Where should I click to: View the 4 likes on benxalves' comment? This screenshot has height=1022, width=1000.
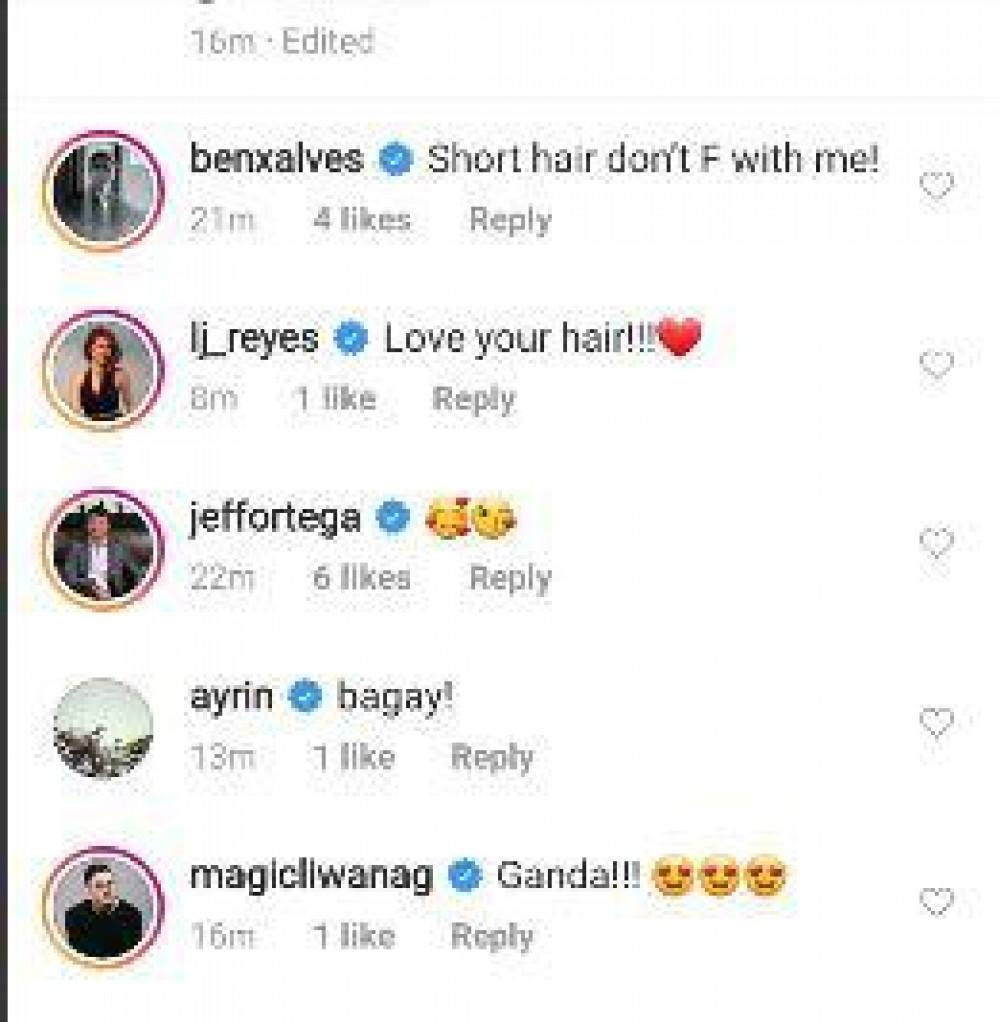click(361, 221)
